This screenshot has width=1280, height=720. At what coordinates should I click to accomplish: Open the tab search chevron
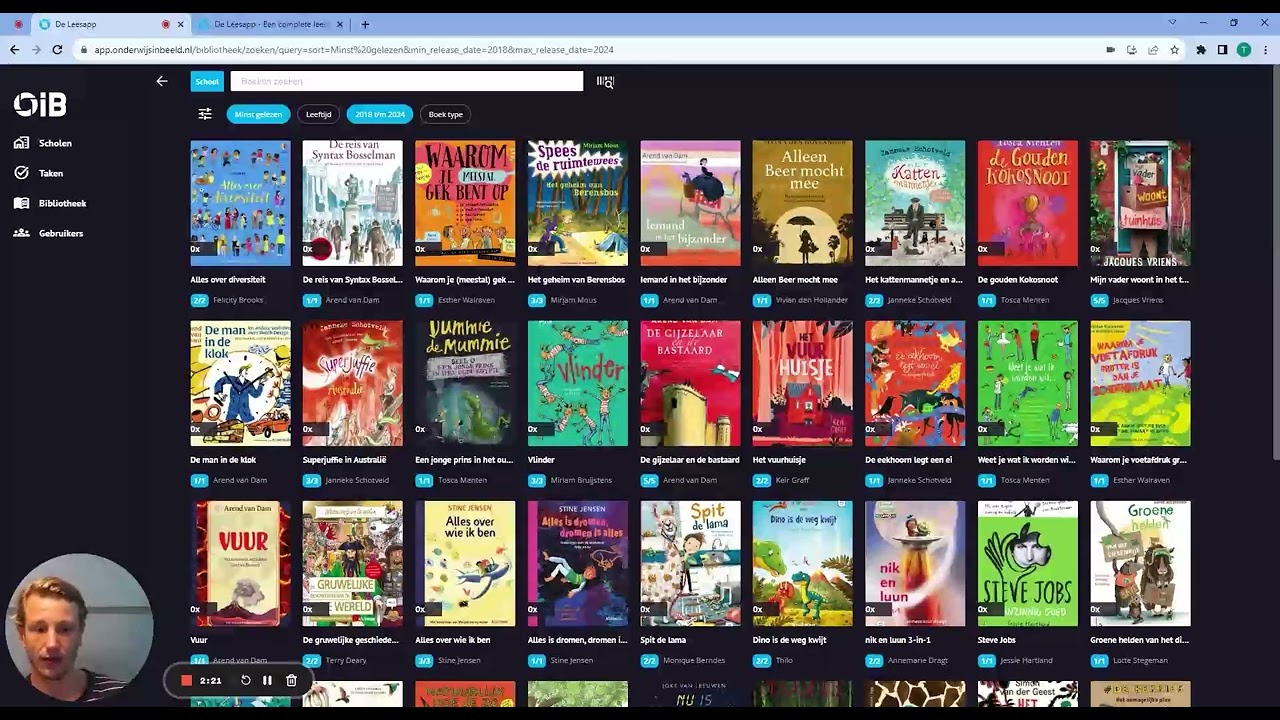click(1172, 22)
